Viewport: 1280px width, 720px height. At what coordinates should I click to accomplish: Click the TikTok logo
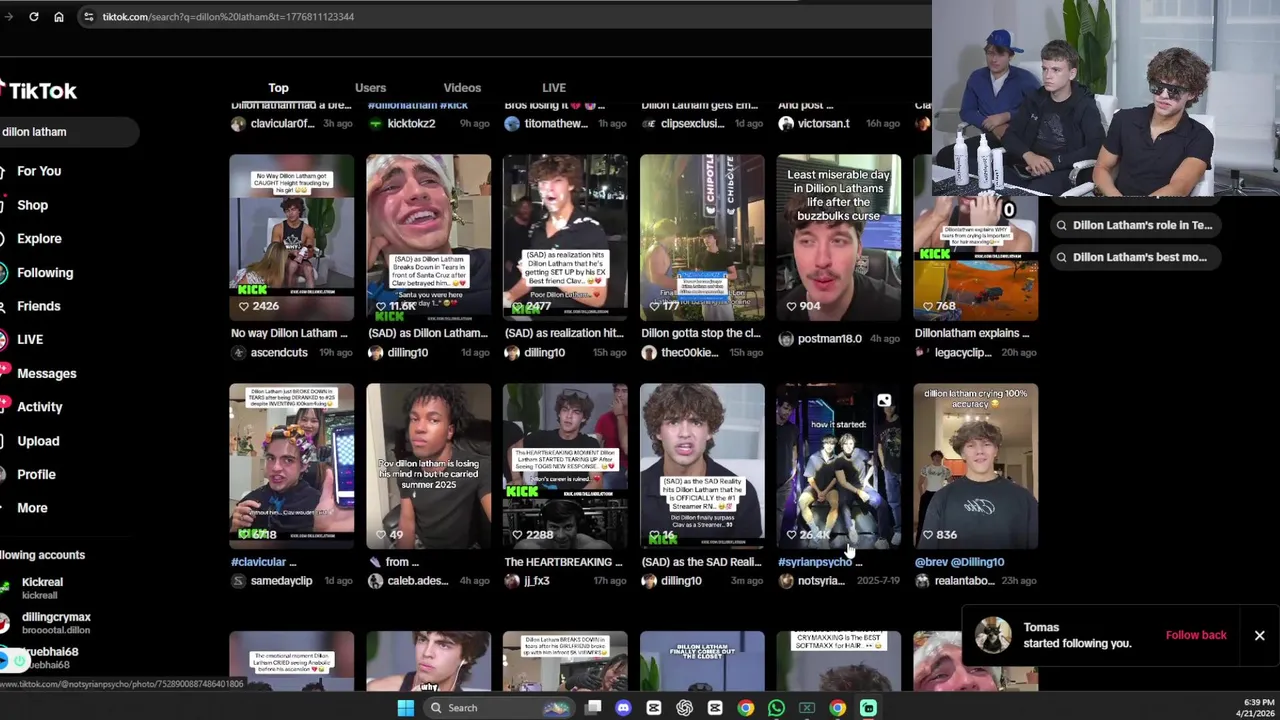pos(40,91)
